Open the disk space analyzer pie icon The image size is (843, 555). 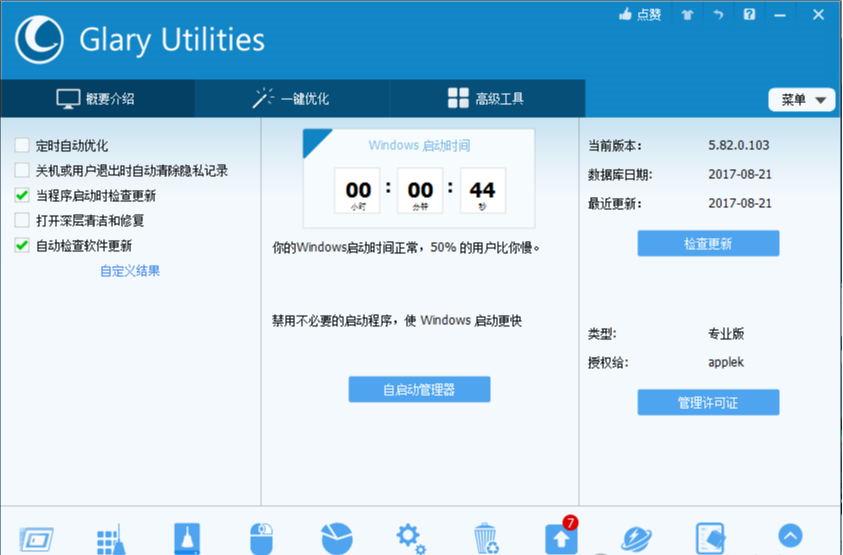coord(337,538)
